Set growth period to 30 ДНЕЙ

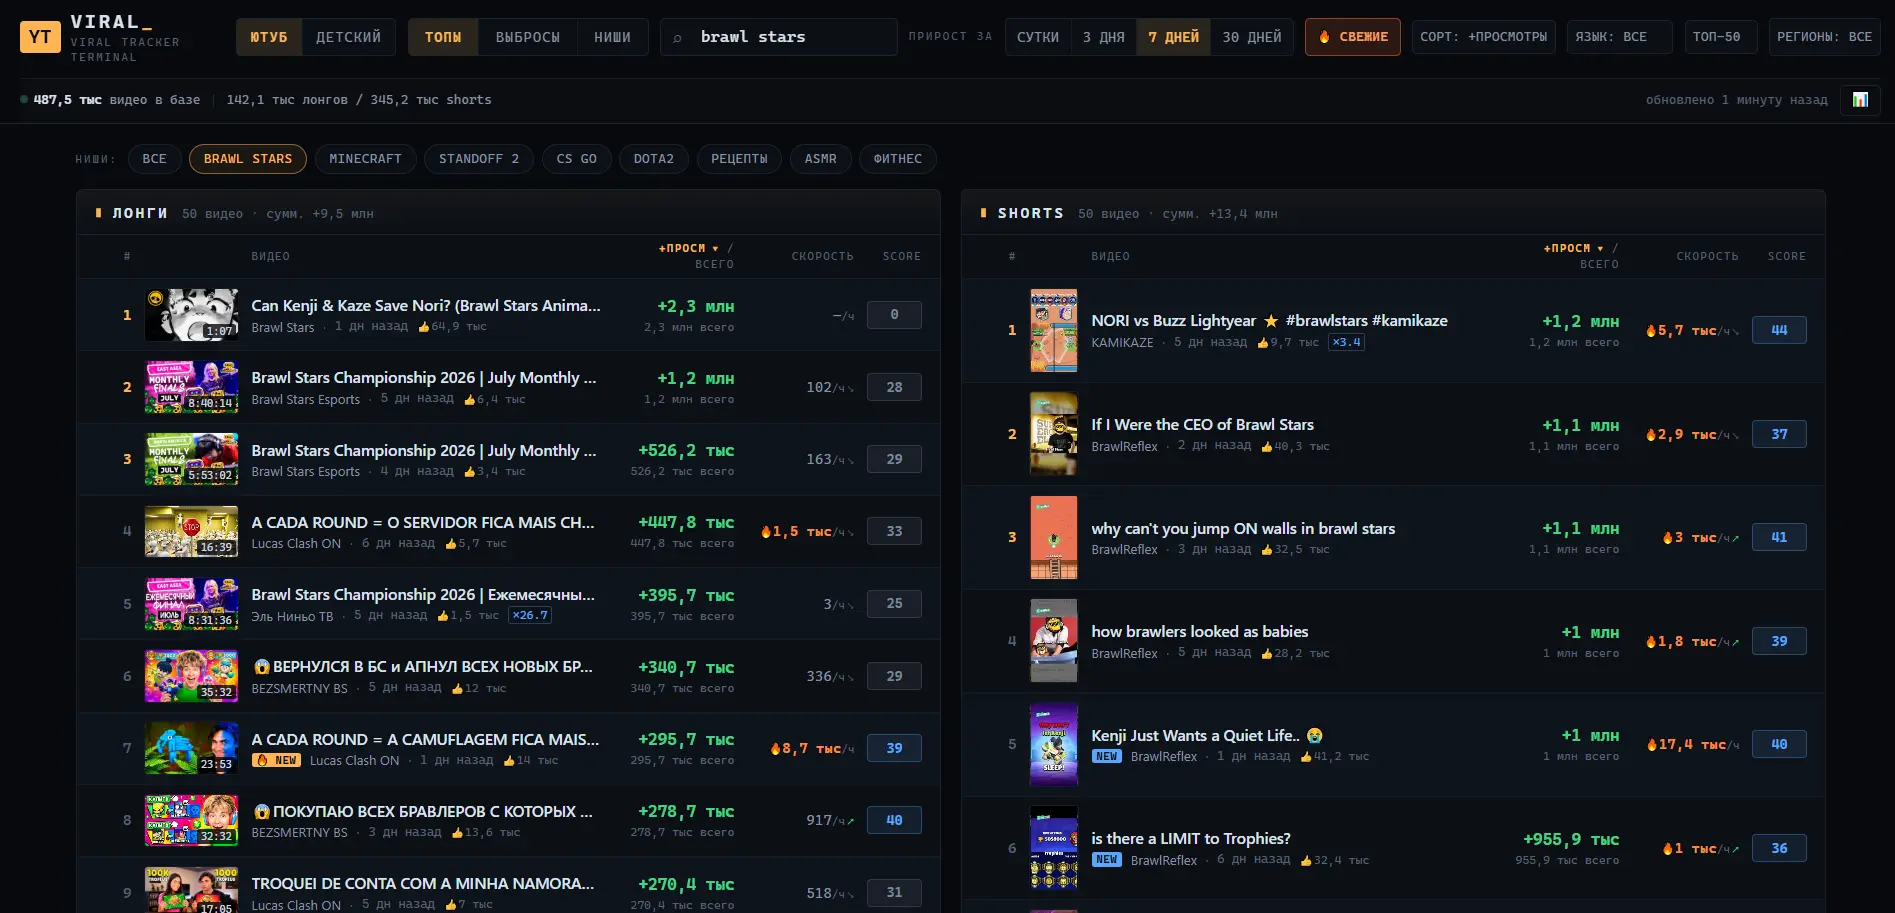(1252, 37)
